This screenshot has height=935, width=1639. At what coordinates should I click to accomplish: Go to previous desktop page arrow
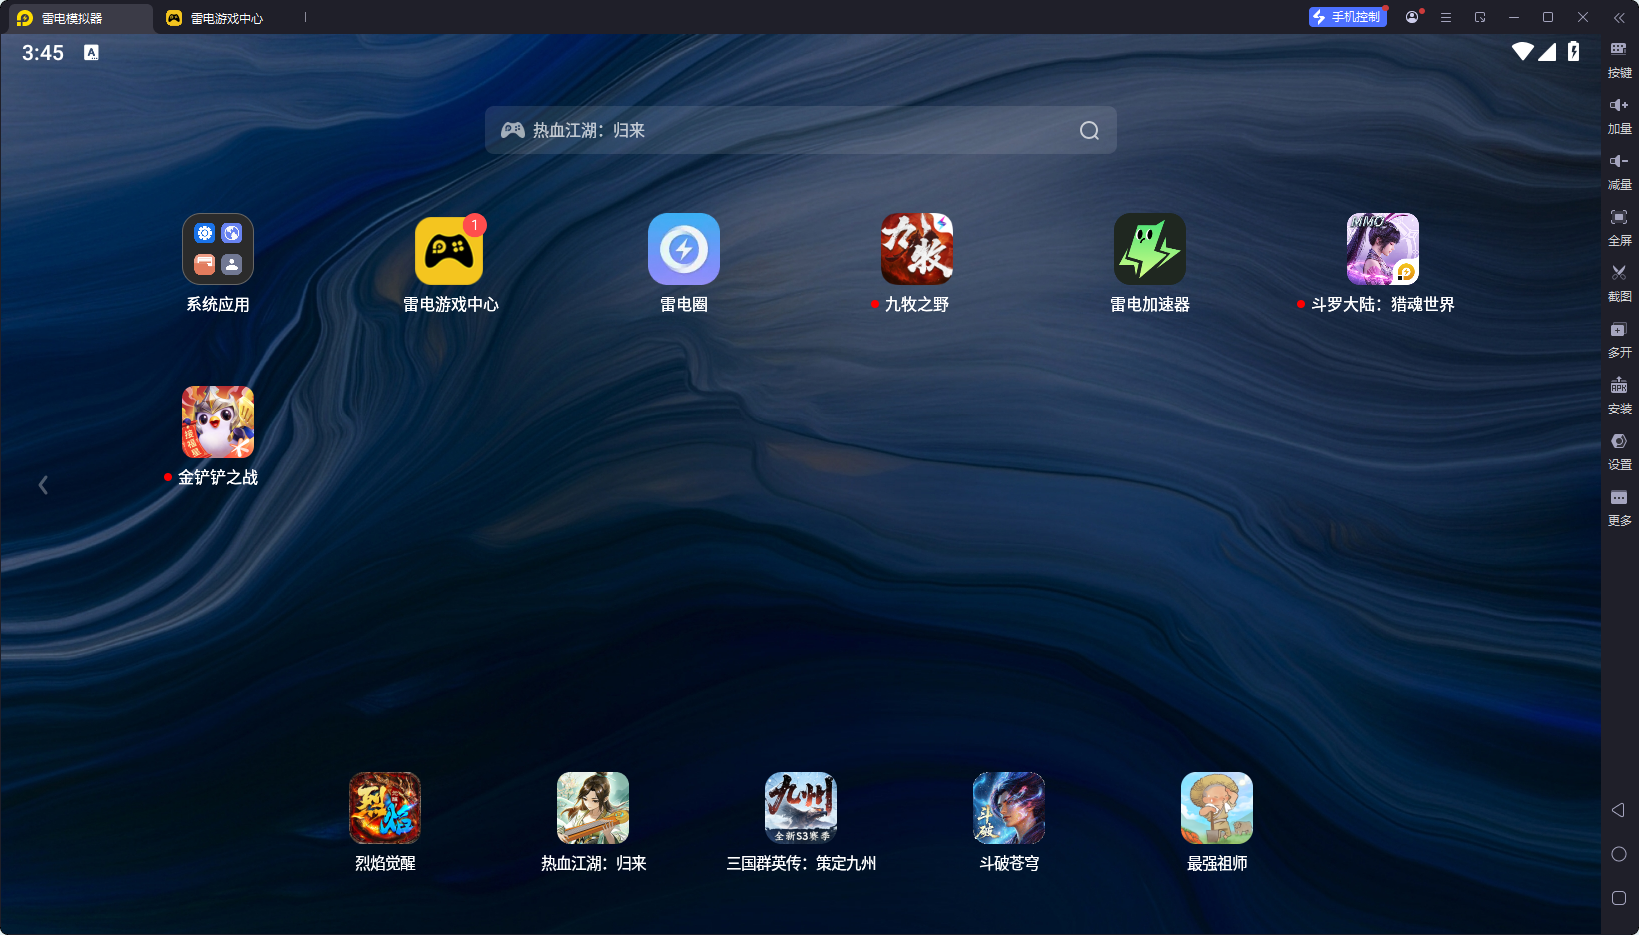43,485
